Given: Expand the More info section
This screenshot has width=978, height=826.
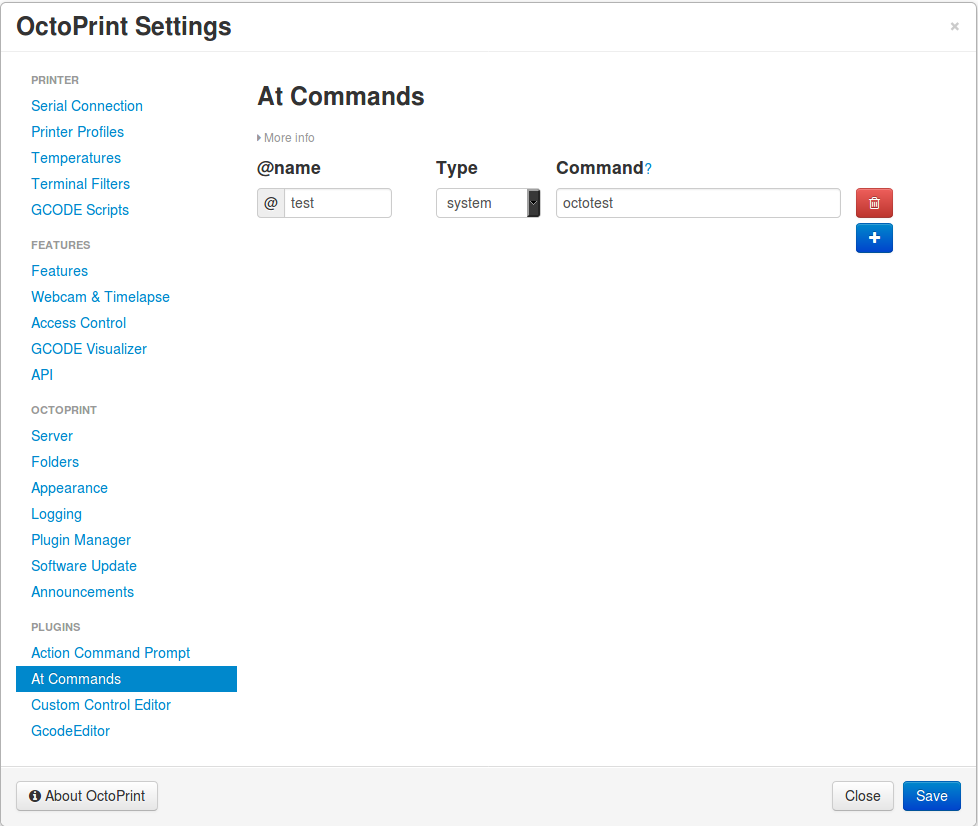Looking at the screenshot, I should point(286,137).
